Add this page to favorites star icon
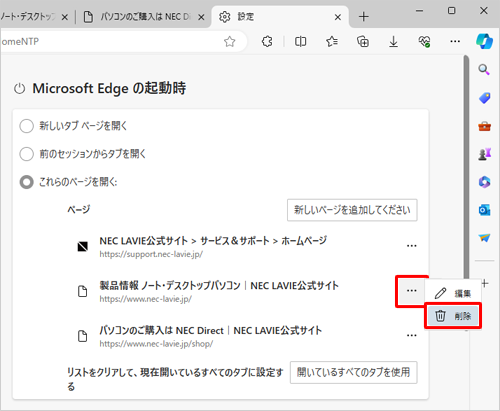This screenshot has height=411, width=500. tap(230, 42)
